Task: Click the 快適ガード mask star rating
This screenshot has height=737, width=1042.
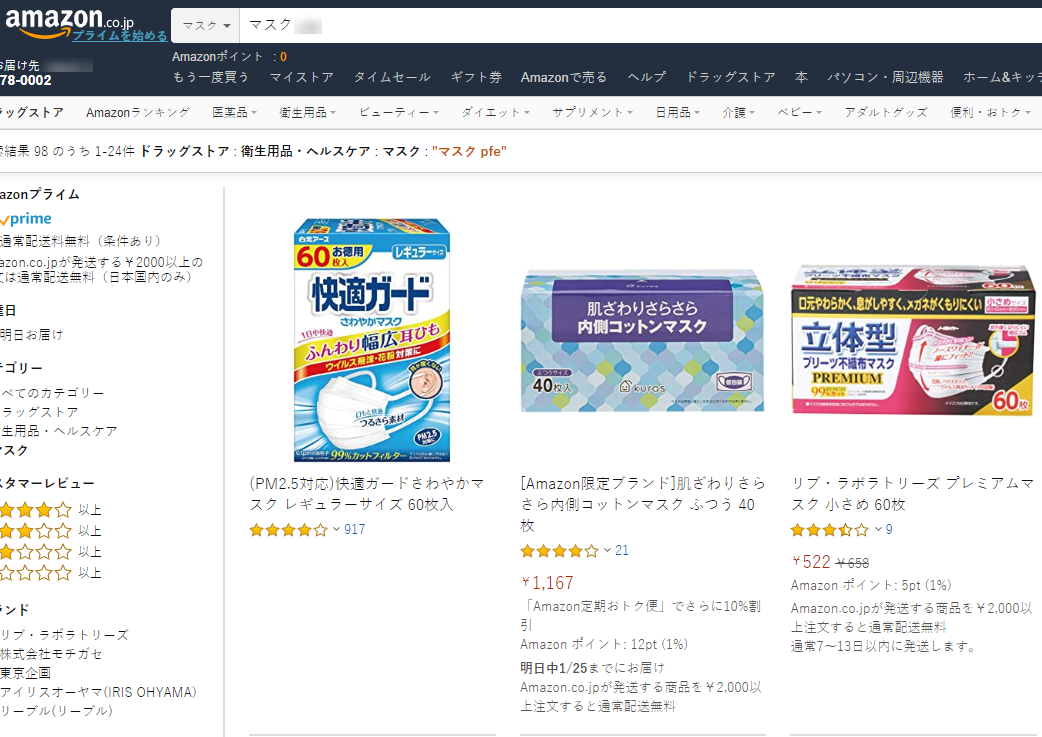Action: (x=288, y=530)
